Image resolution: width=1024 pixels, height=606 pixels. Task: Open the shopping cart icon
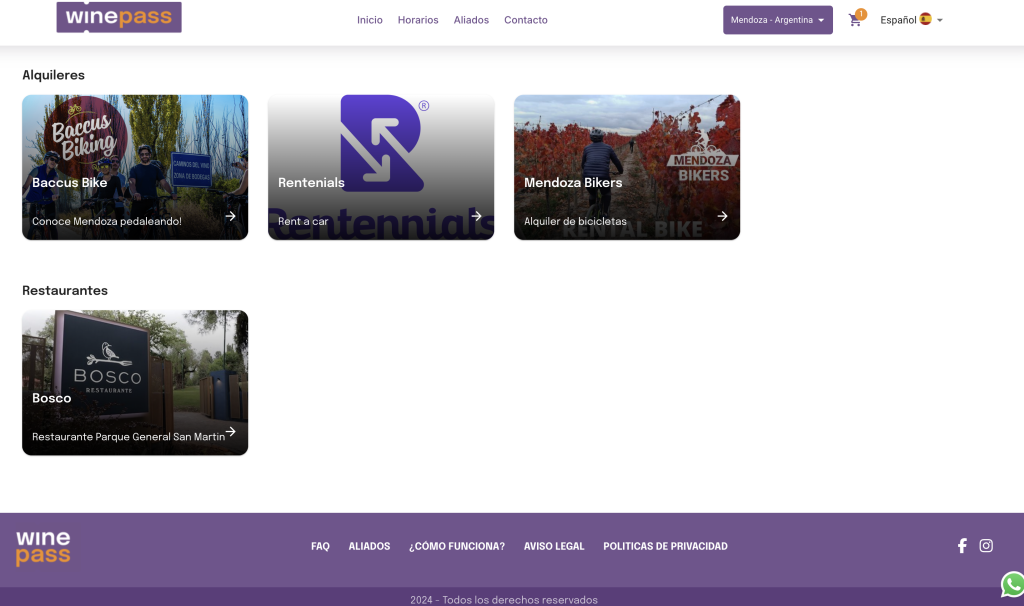tap(855, 20)
